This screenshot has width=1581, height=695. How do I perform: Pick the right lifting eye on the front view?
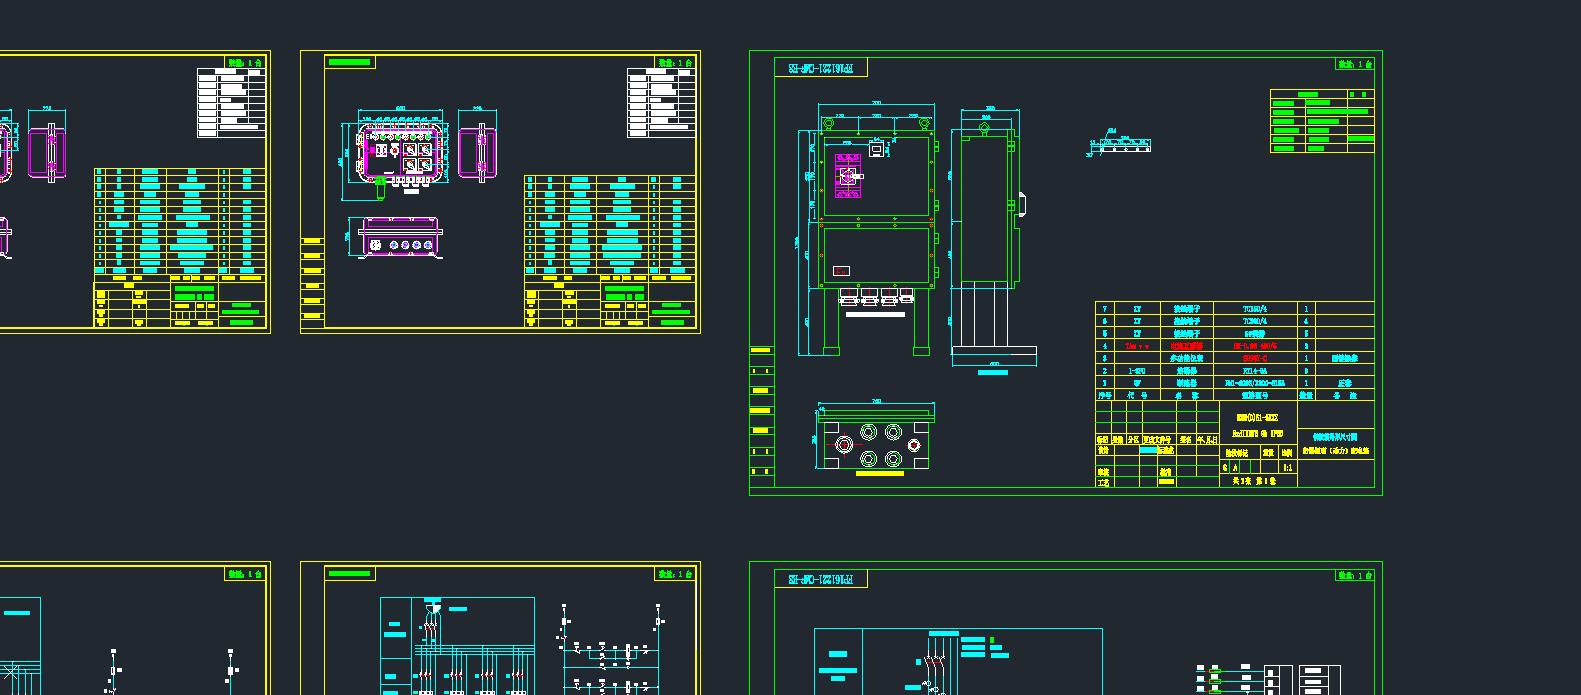[925, 124]
